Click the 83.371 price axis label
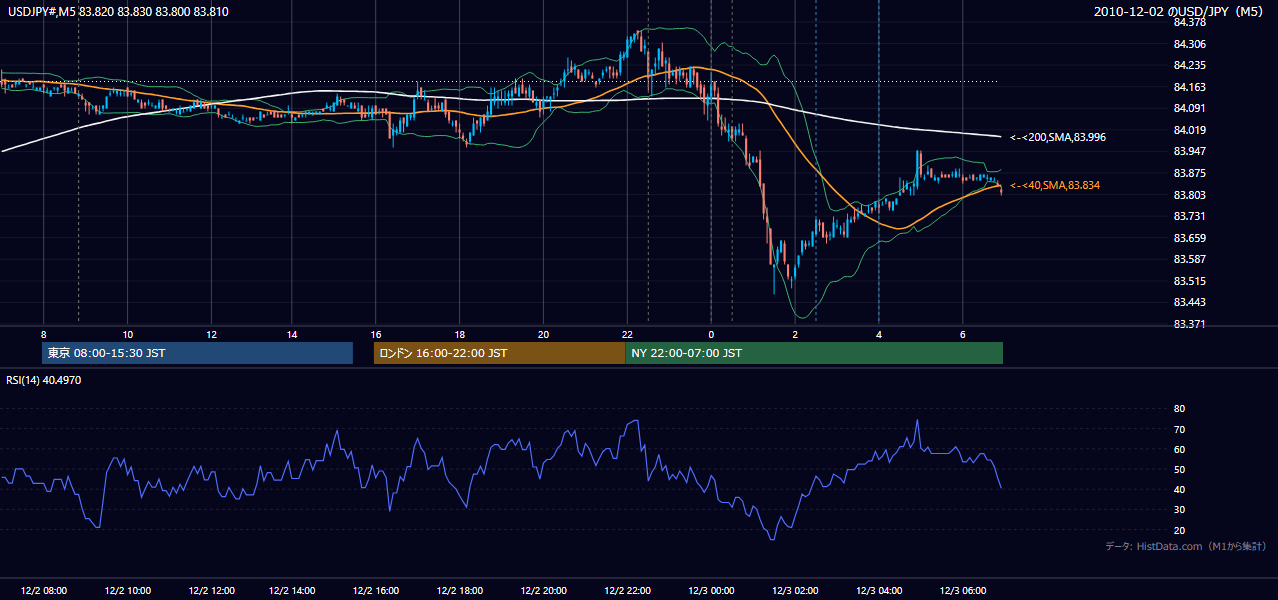 tap(1190, 324)
